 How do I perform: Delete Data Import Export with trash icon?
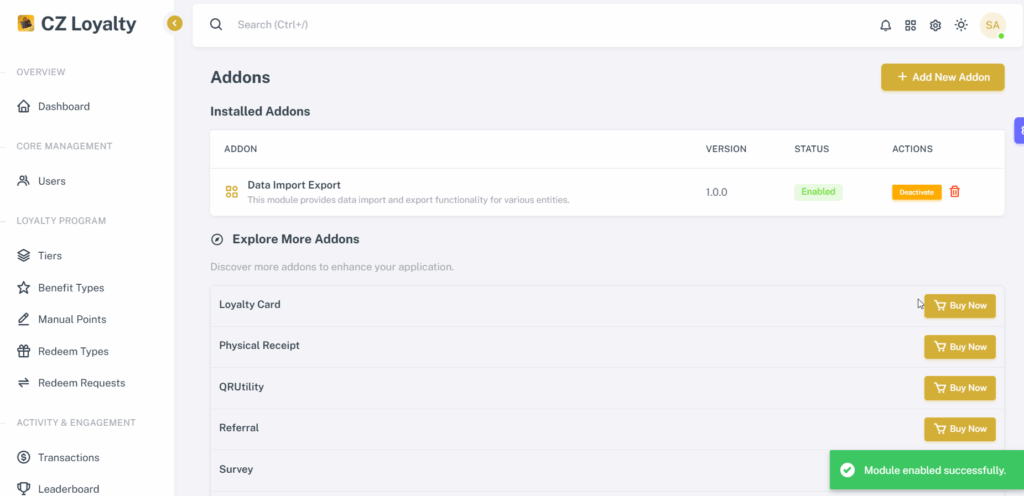click(955, 192)
